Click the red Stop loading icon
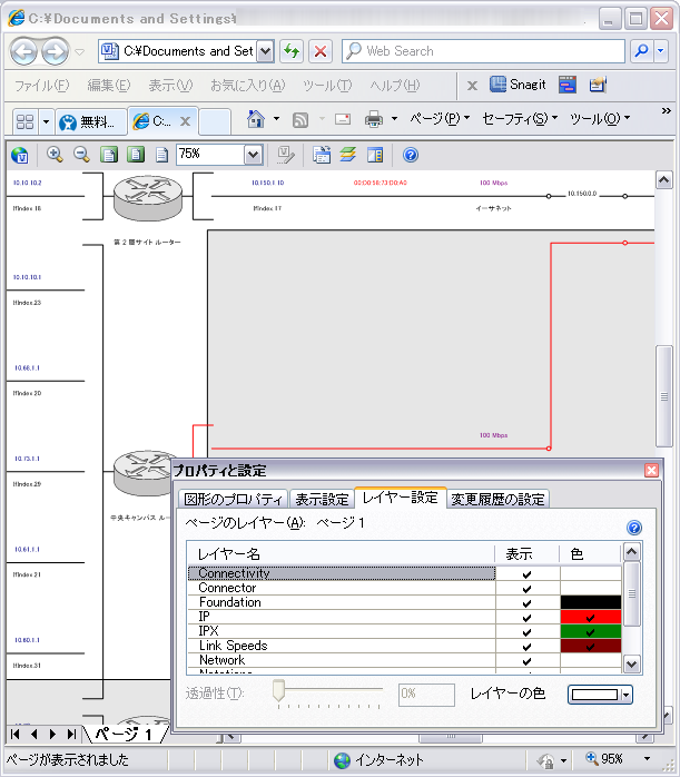The width and height of the screenshot is (680, 777). pyautogui.click(x=320, y=51)
